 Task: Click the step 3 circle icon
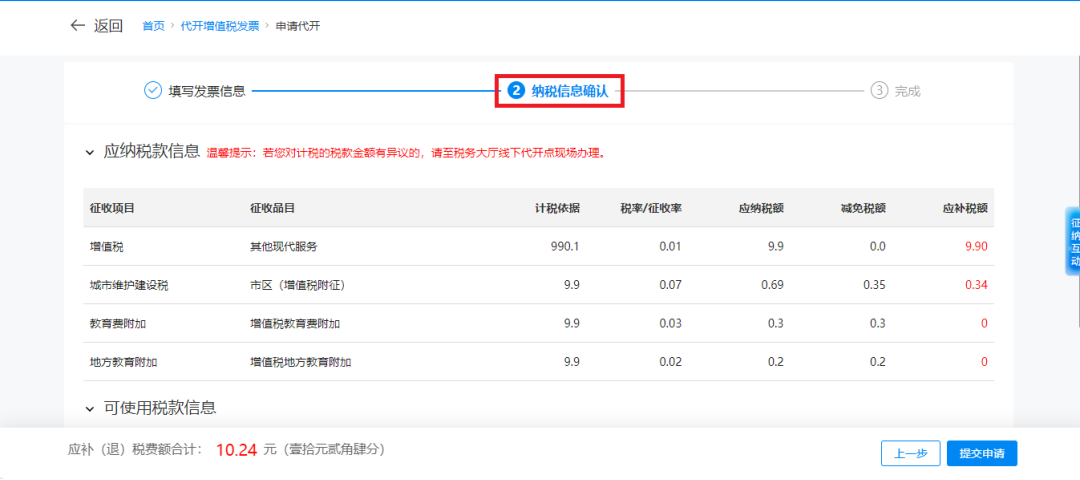(x=879, y=90)
